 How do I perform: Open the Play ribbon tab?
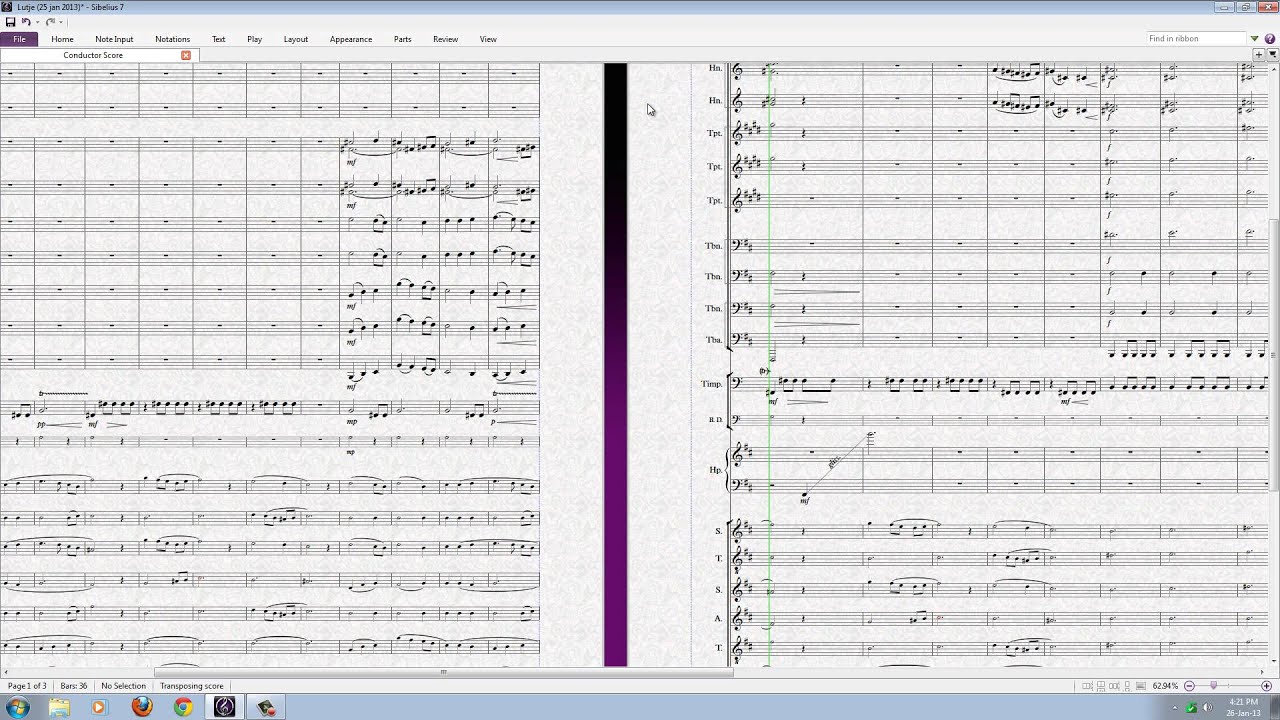point(254,39)
